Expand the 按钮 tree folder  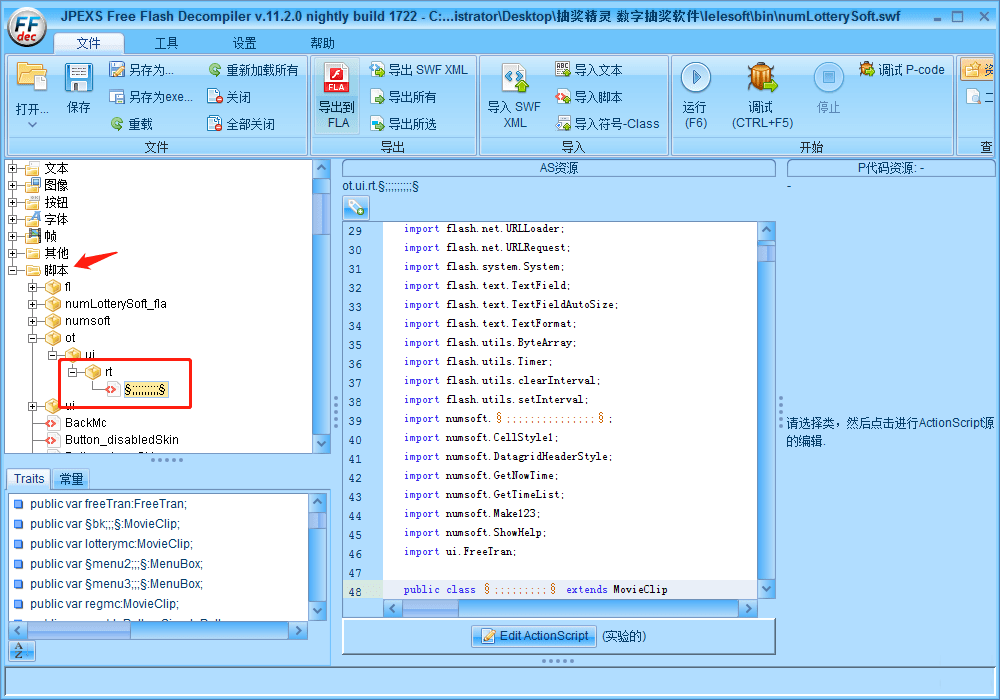[x=12, y=202]
